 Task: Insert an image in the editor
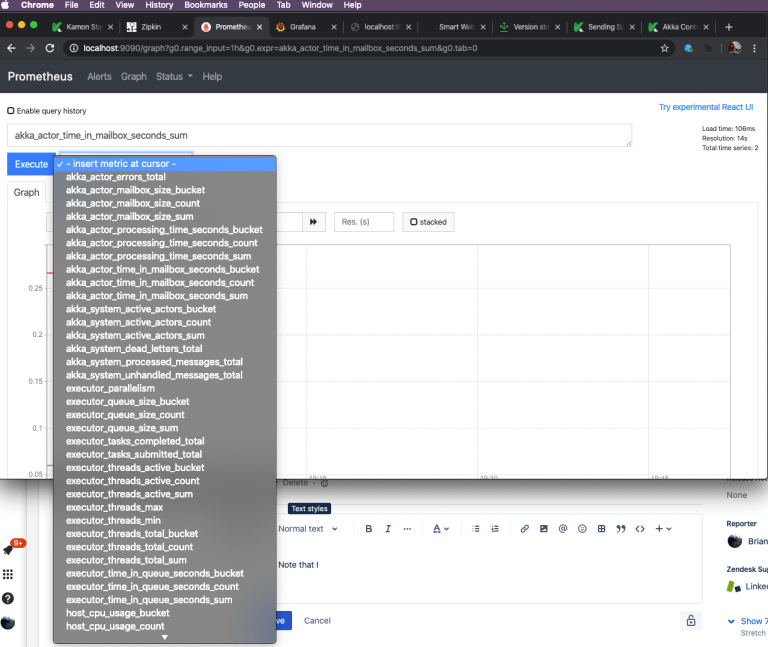(544, 528)
